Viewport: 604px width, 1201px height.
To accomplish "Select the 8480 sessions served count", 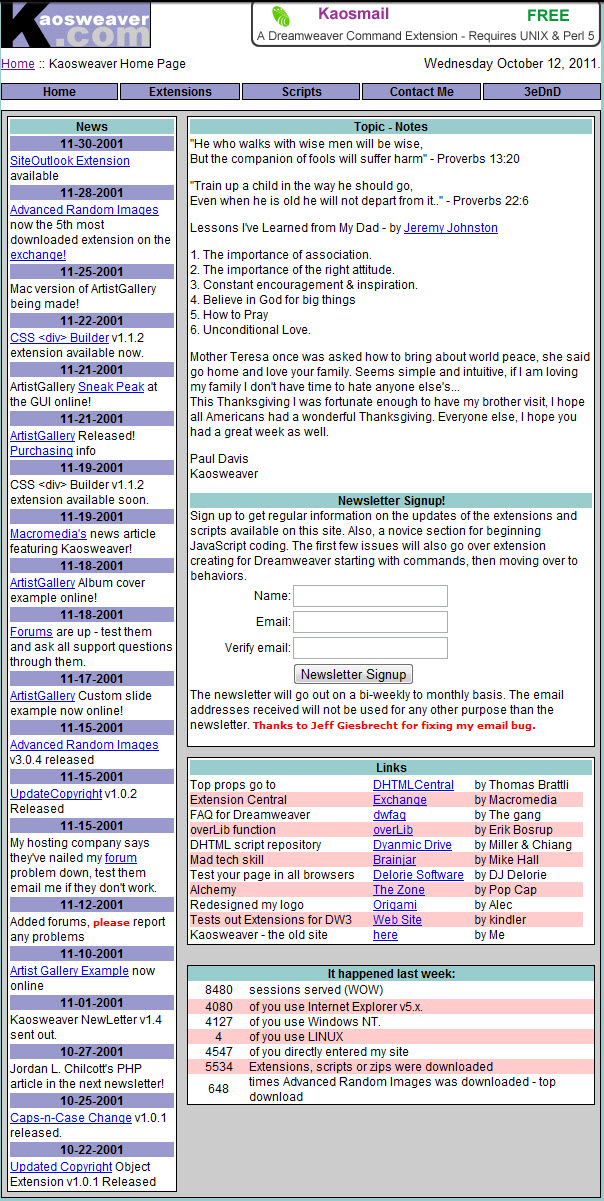I will [218, 990].
